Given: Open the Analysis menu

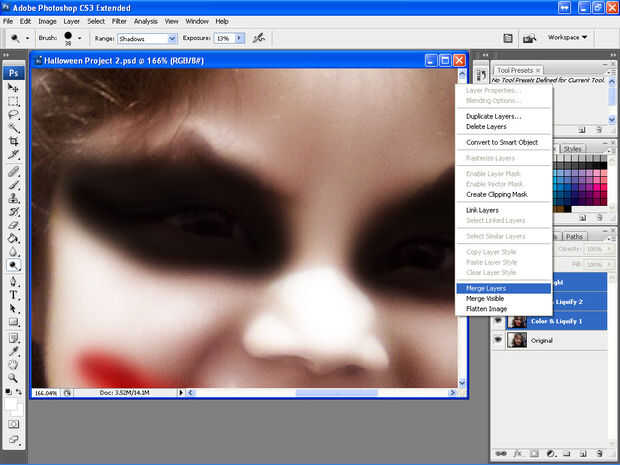Looking at the screenshot, I should pyautogui.click(x=146, y=21).
